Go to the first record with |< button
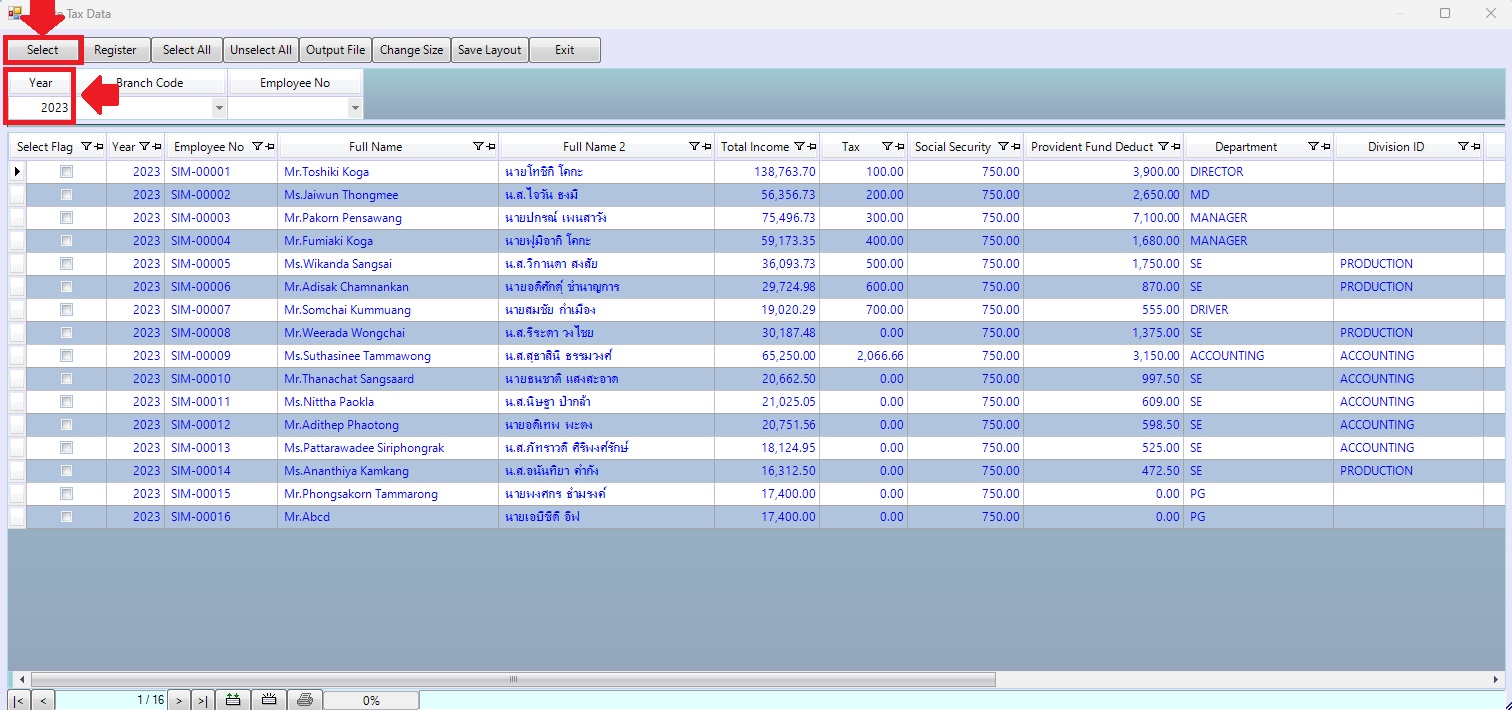 pyautogui.click(x=19, y=700)
